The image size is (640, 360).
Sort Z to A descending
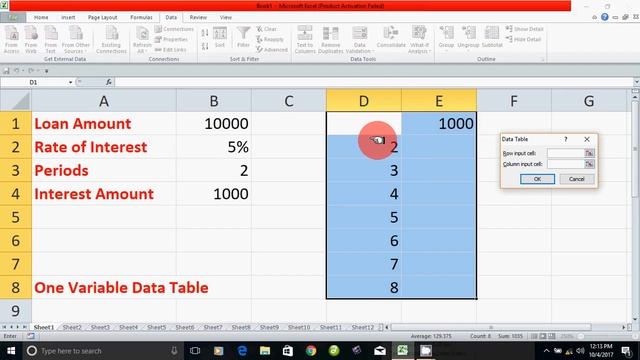[205, 46]
